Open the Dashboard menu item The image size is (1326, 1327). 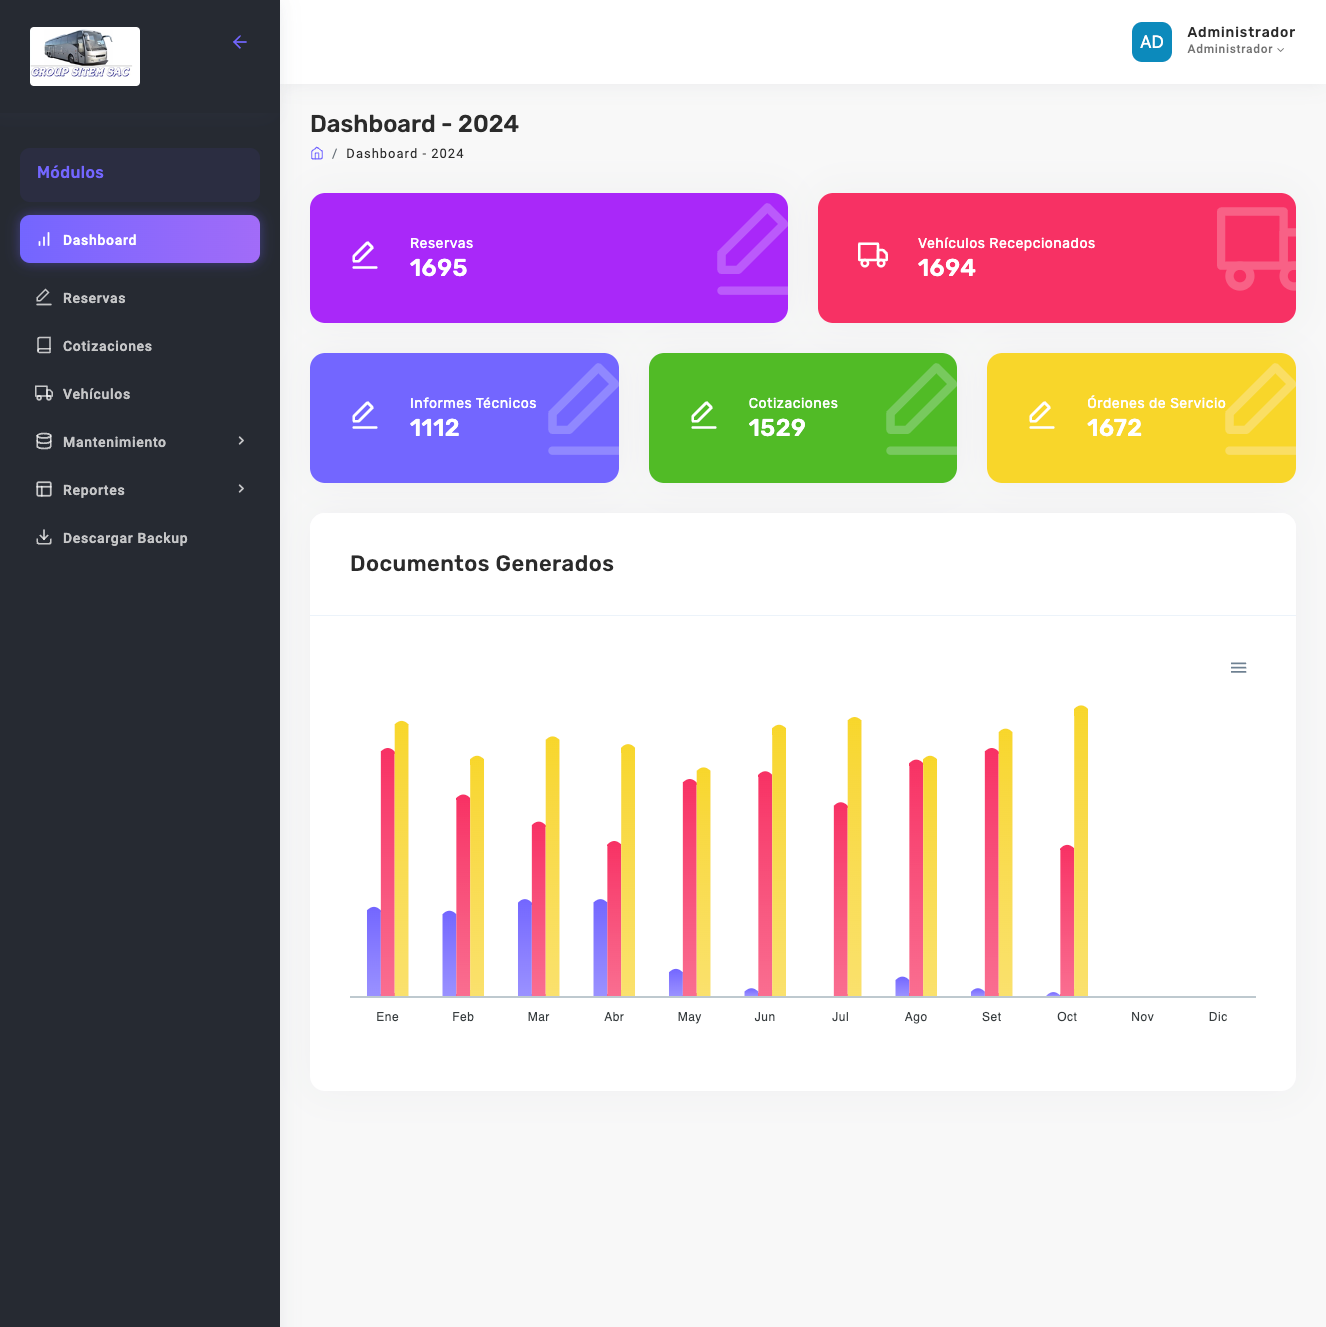[140, 239]
